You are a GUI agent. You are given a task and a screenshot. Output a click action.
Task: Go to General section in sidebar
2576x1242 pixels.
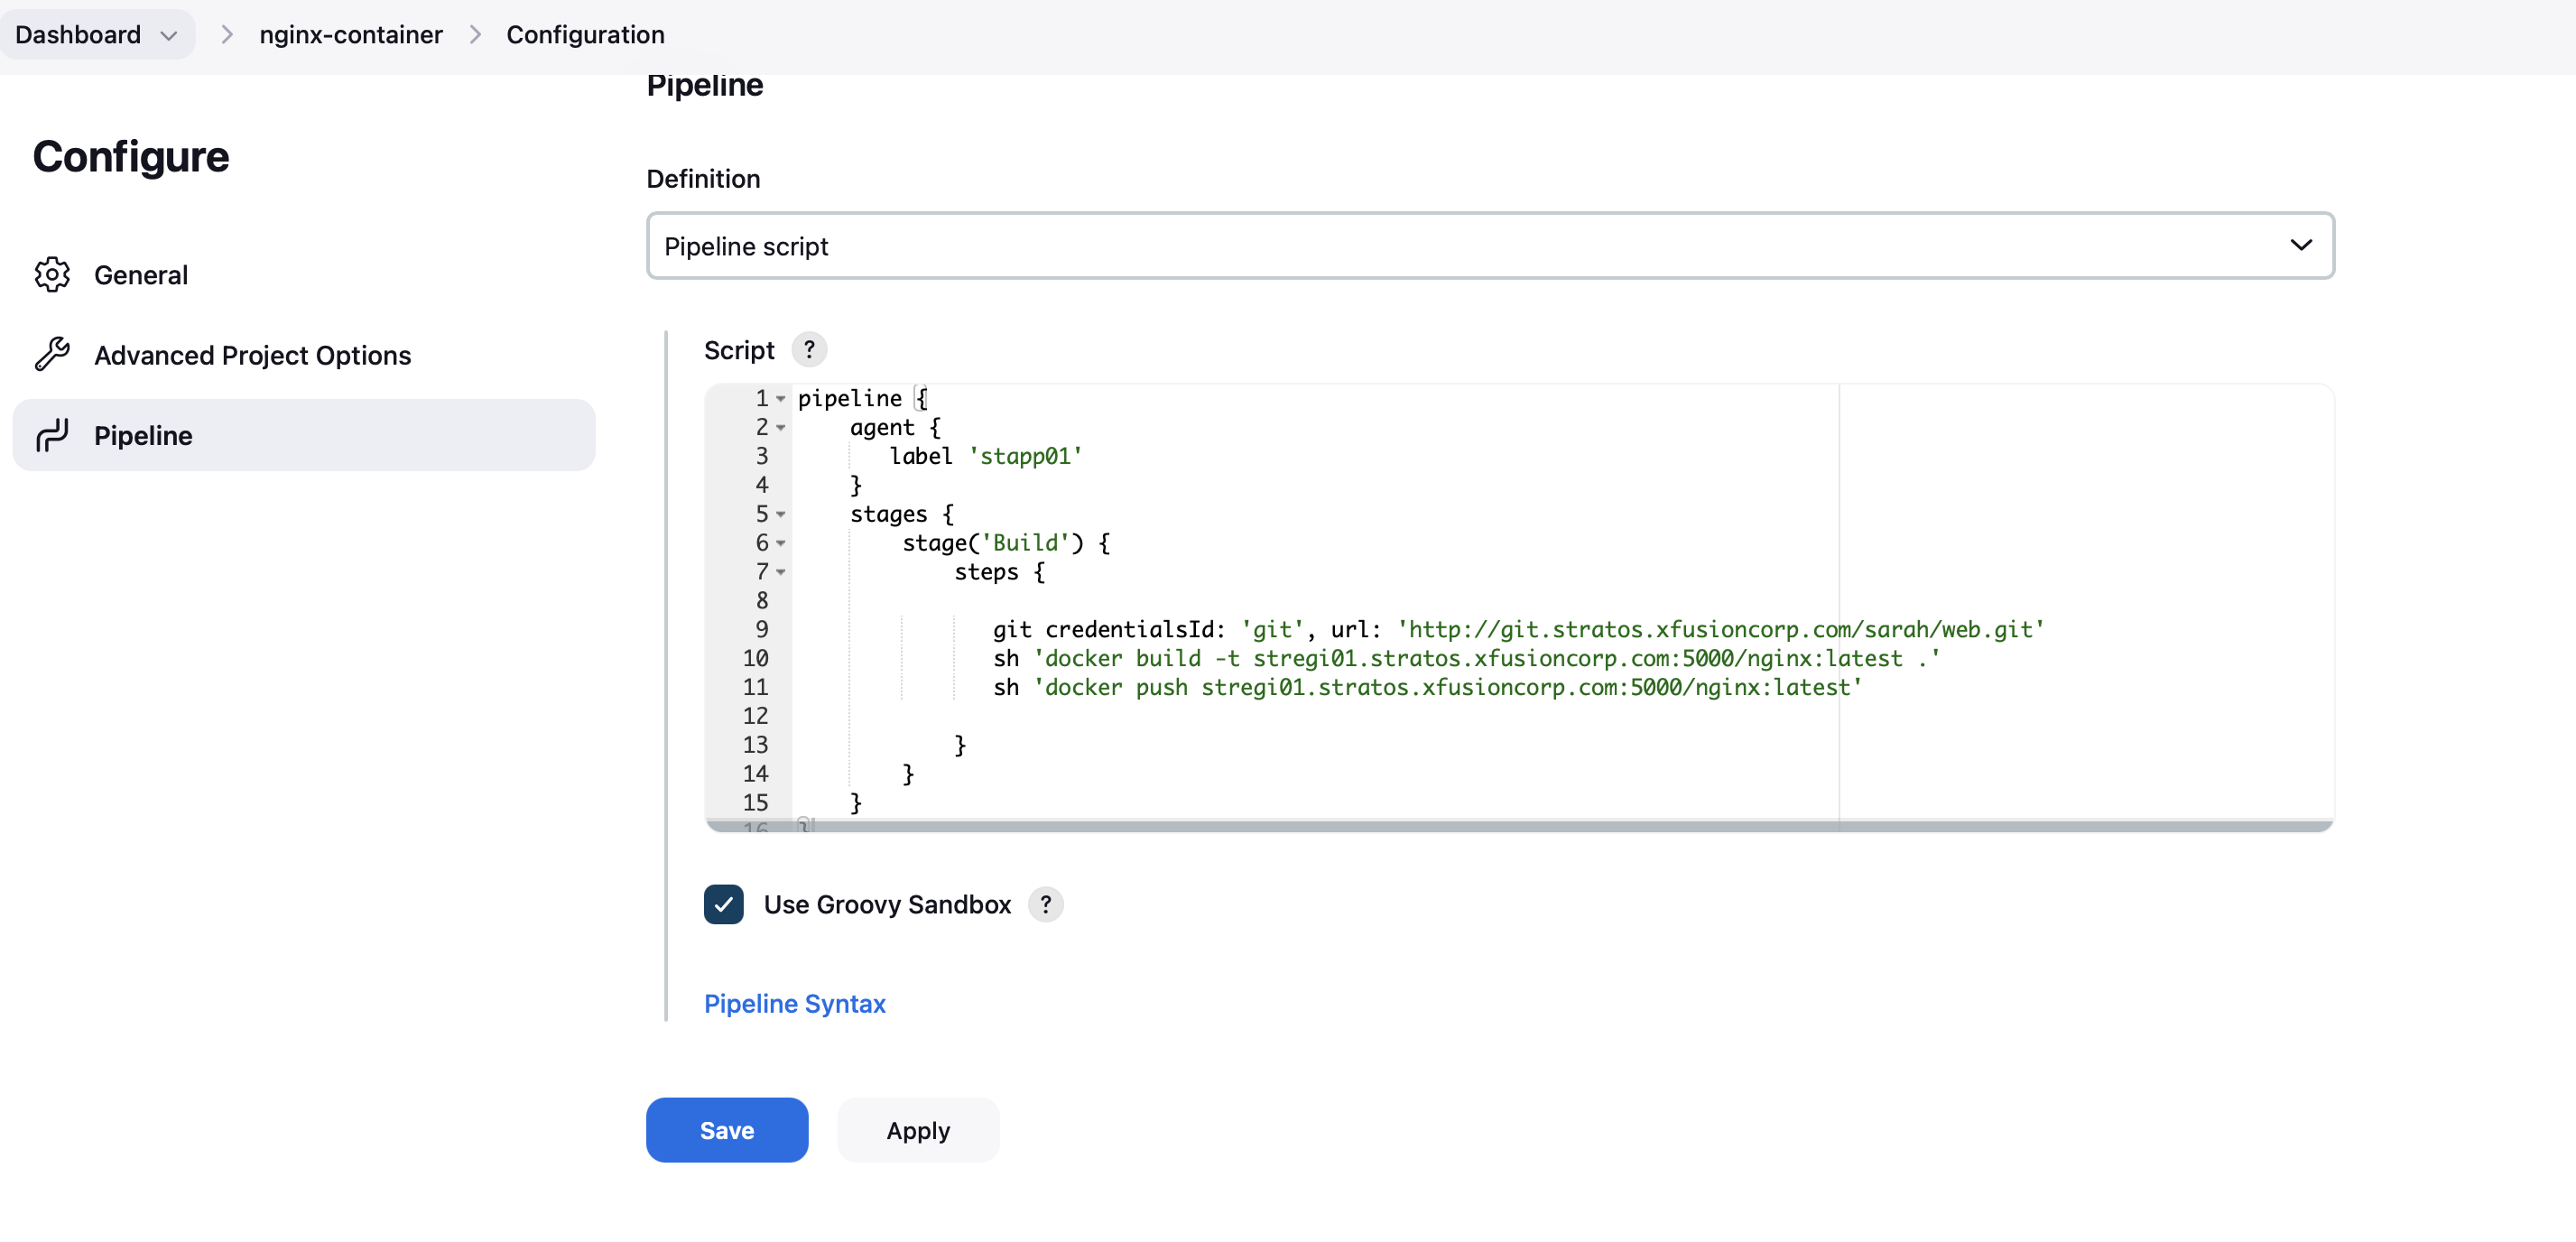tap(140, 275)
